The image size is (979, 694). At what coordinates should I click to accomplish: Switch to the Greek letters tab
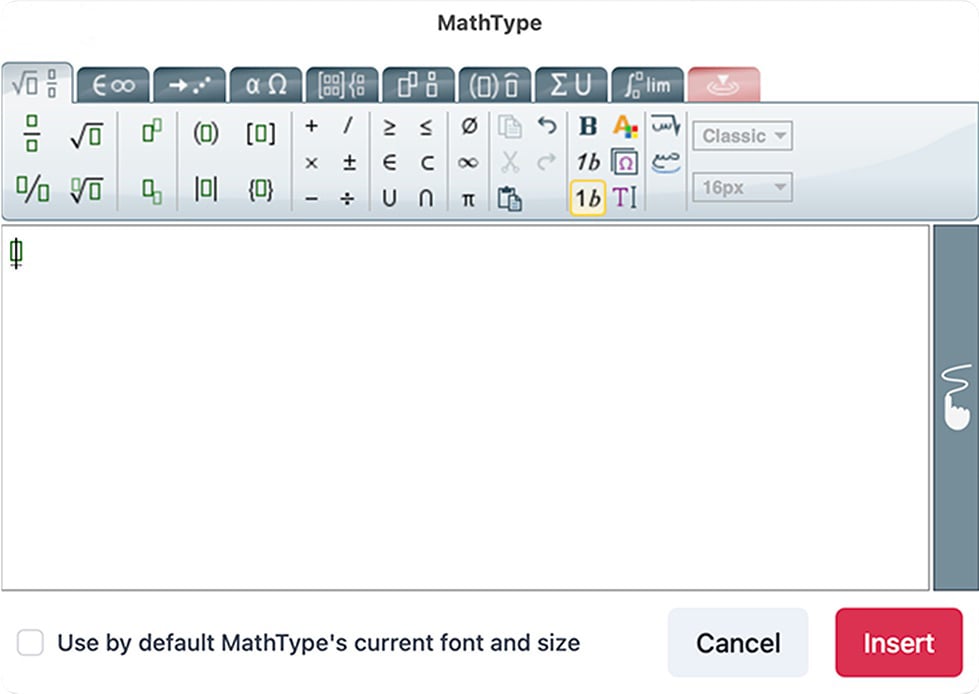tap(266, 85)
